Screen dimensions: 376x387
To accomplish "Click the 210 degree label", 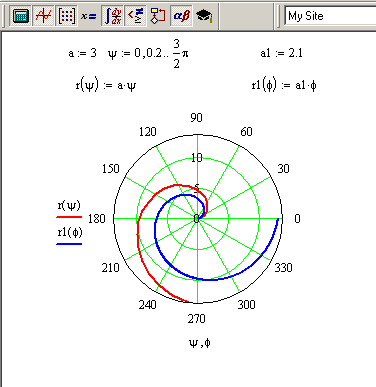I will point(110,268).
